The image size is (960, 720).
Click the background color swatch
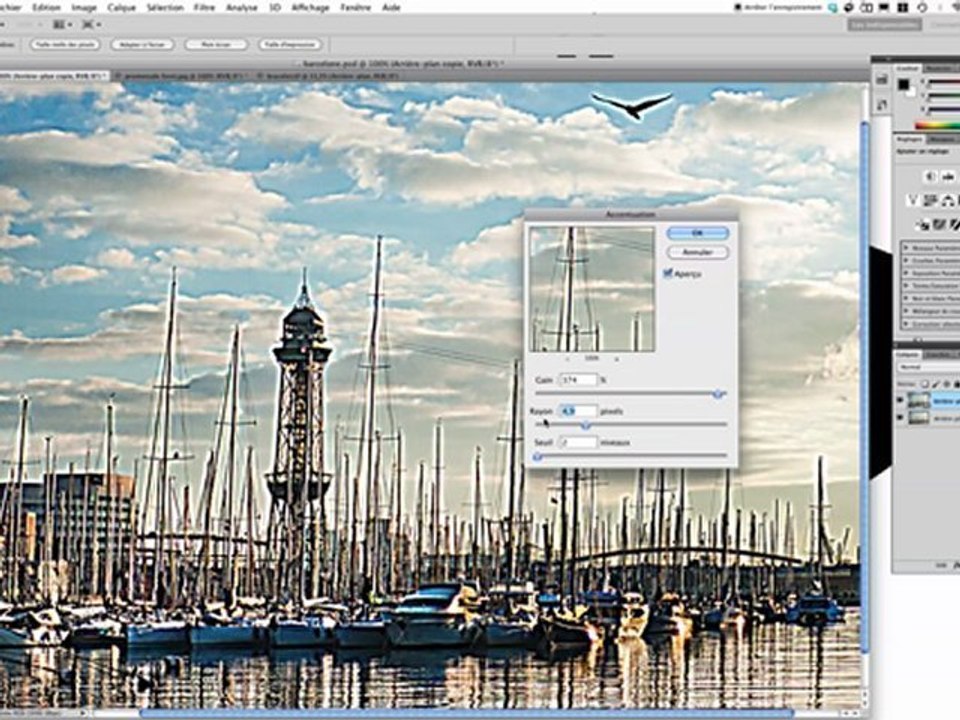point(911,92)
